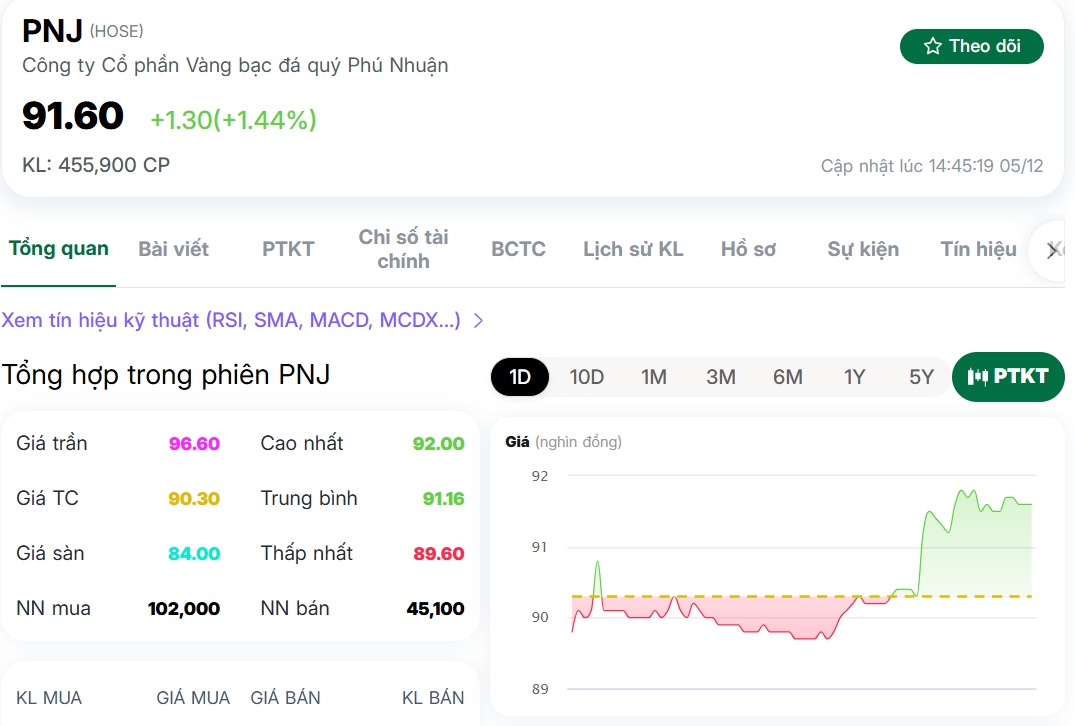Image resolution: width=1075 pixels, height=726 pixels.
Task: Switch to the Bài viết tab
Action: pyautogui.click(x=174, y=249)
